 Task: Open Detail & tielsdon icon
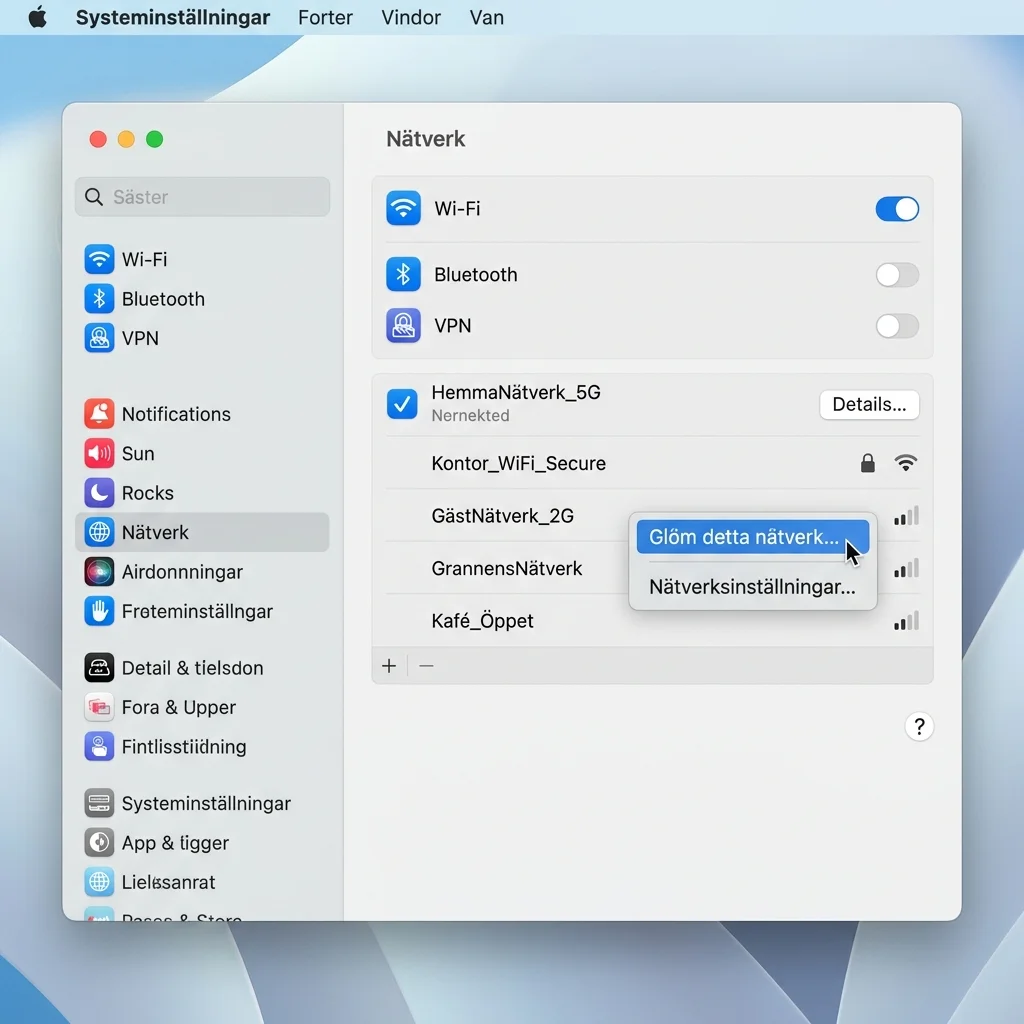click(99, 667)
